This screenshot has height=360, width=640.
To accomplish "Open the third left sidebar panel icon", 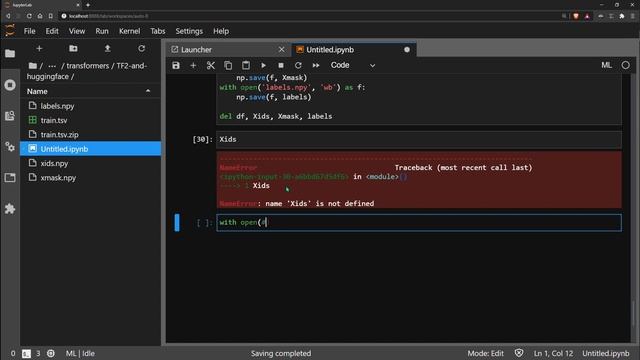I will [x=10, y=116].
